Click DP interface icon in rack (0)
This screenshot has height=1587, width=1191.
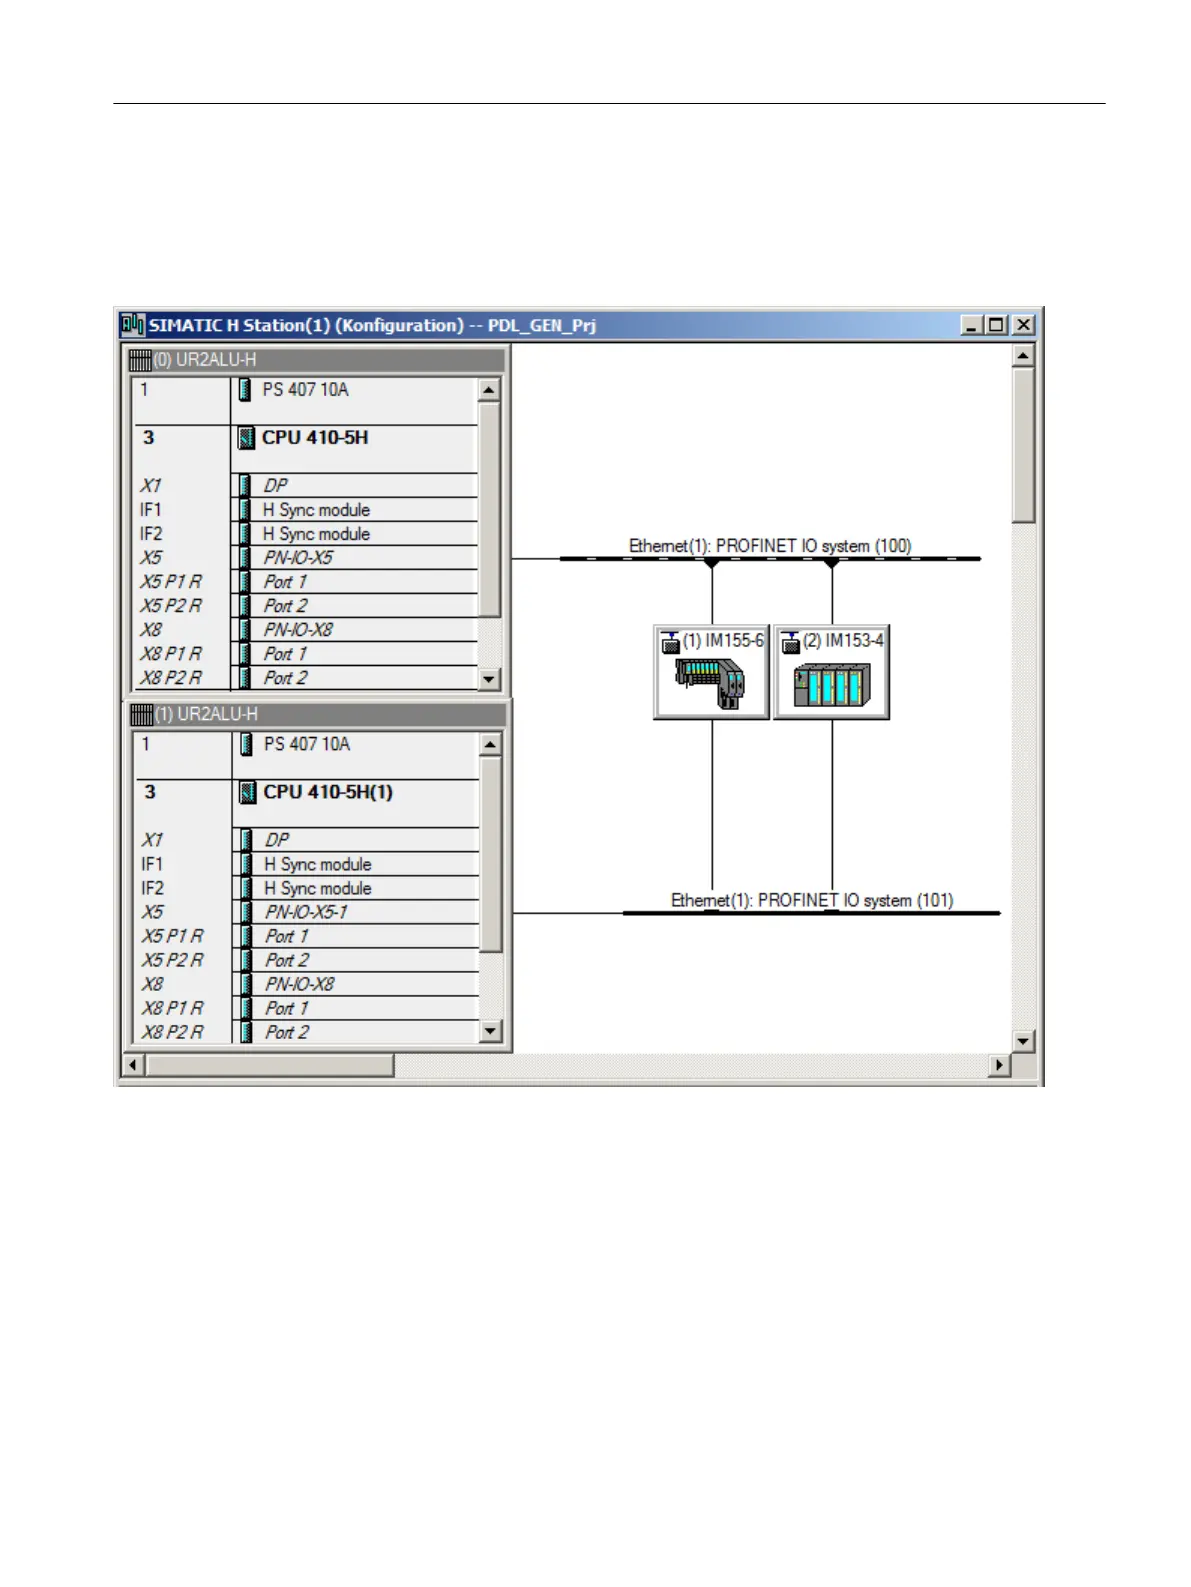[x=245, y=486]
